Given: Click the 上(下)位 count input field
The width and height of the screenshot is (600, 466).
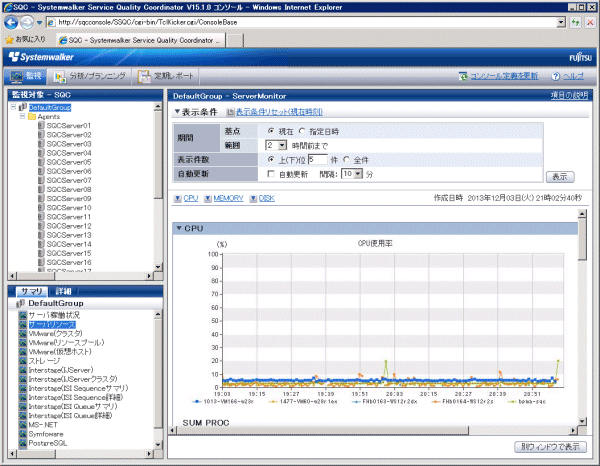Looking at the screenshot, I should [x=318, y=160].
